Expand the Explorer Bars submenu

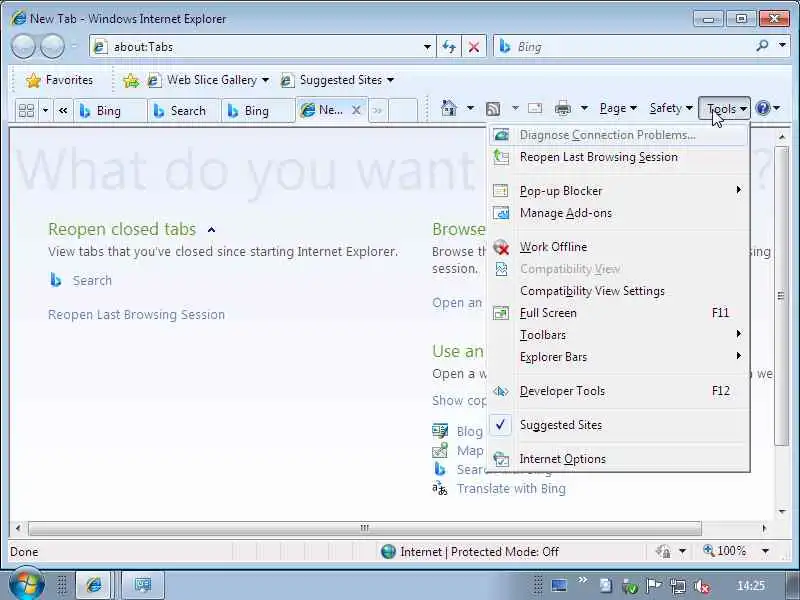tap(618, 357)
